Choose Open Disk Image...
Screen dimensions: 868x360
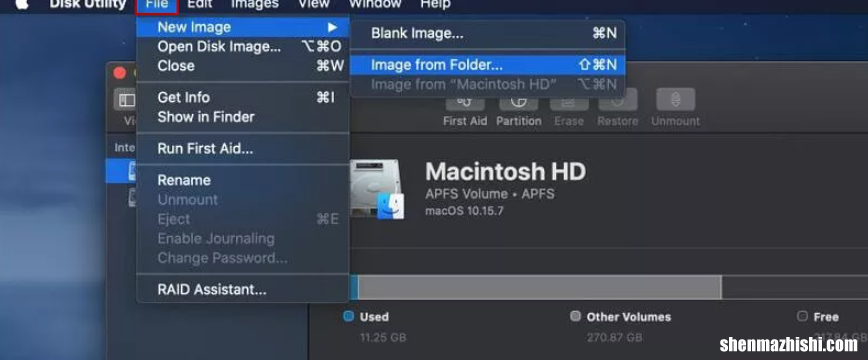click(243, 47)
